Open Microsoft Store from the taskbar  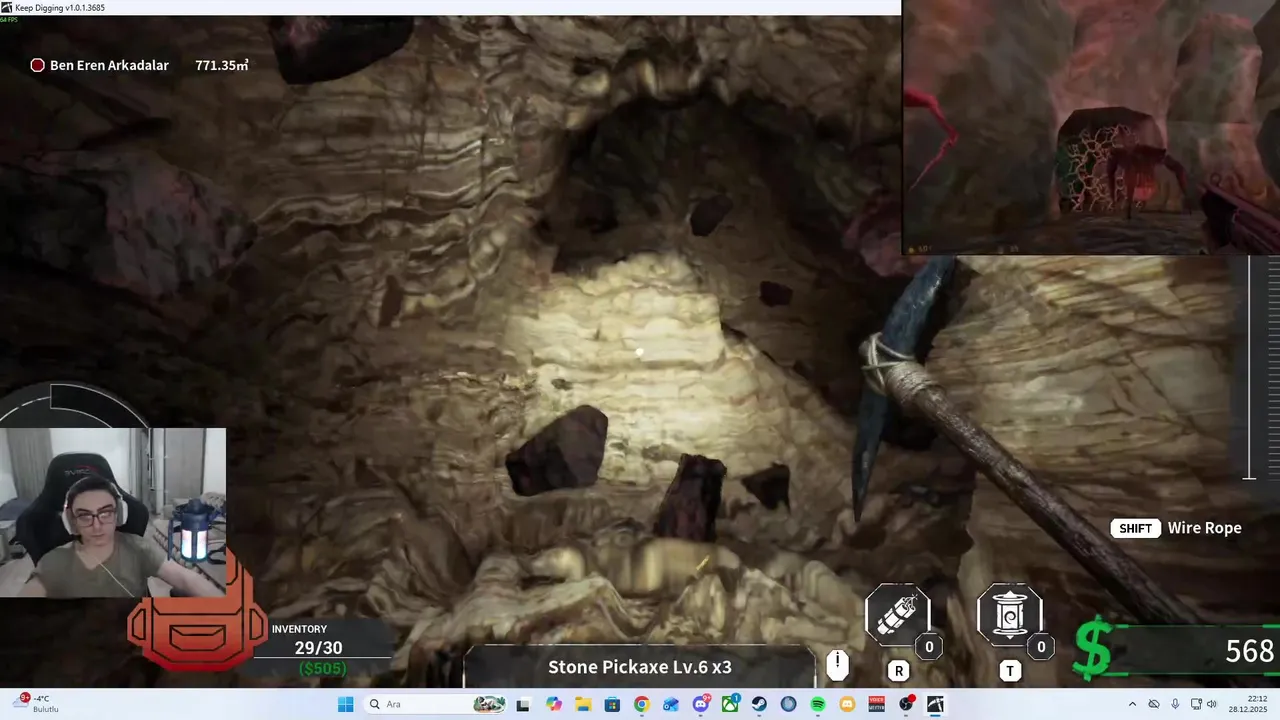pyautogui.click(x=612, y=704)
